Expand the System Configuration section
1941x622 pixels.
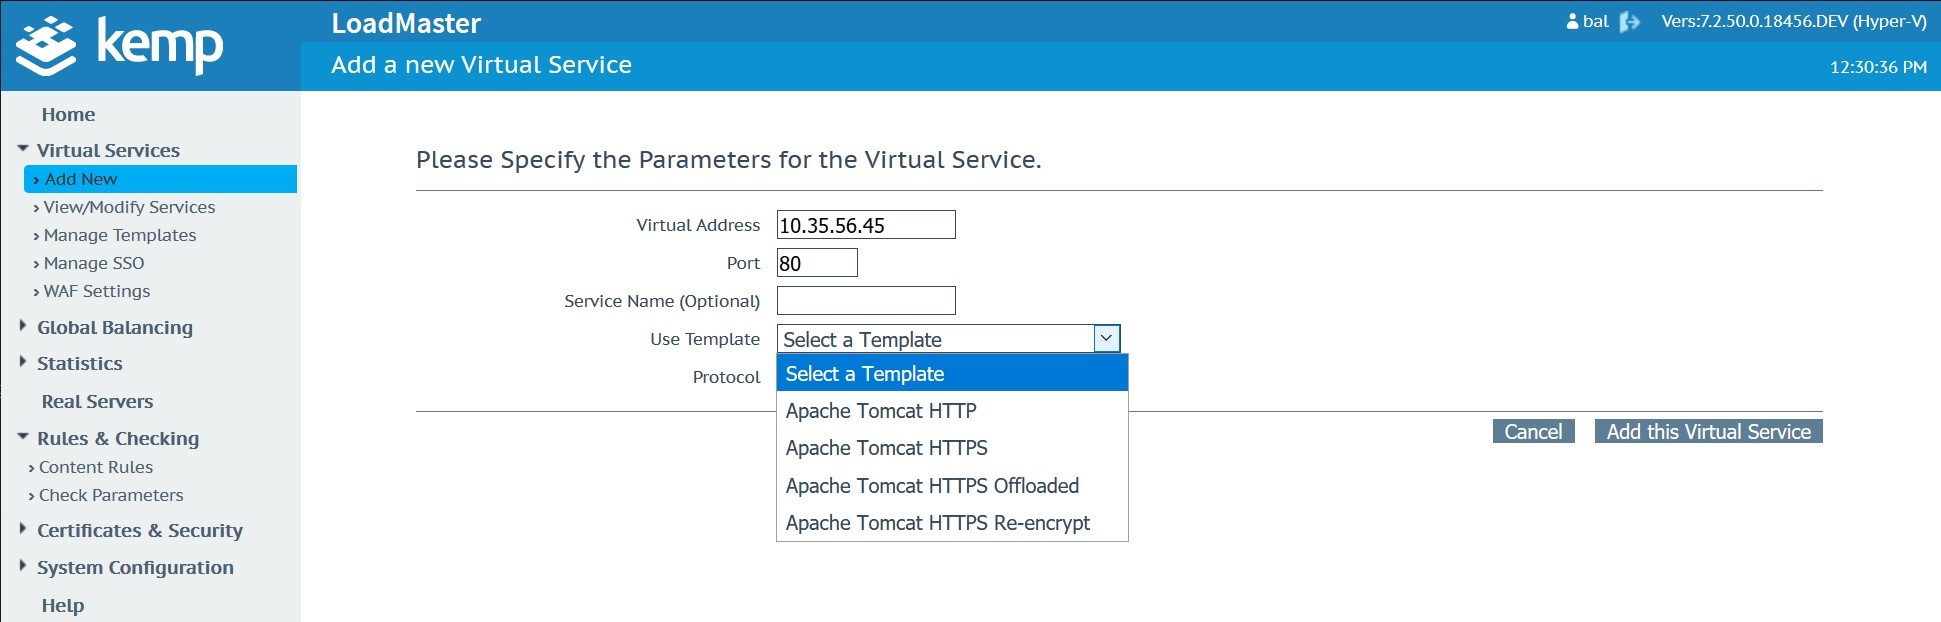click(23, 567)
